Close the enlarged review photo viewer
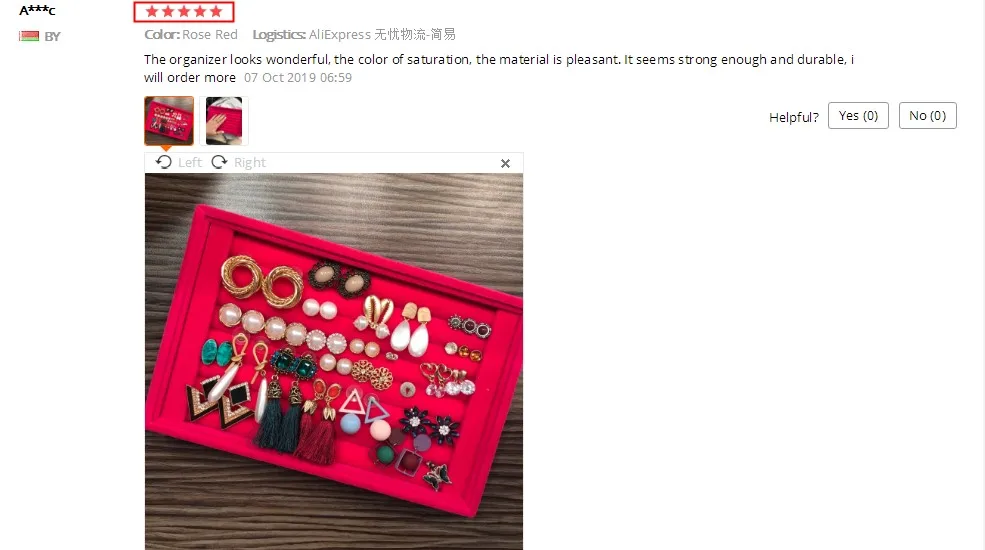This screenshot has height=550, width=985. 505,163
